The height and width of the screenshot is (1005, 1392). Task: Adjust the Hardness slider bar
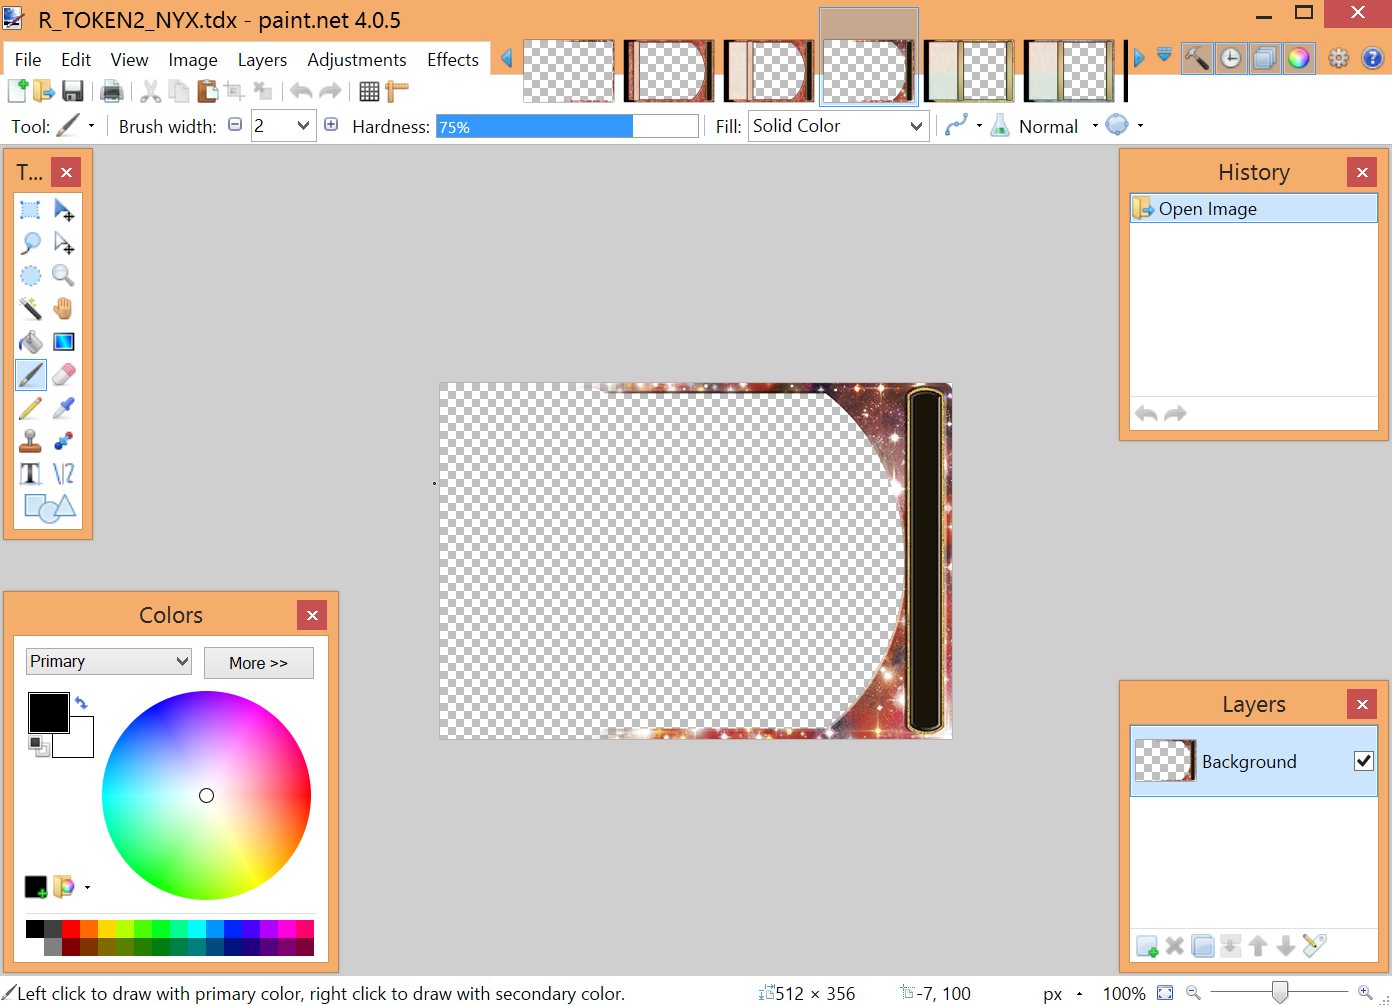tap(567, 126)
